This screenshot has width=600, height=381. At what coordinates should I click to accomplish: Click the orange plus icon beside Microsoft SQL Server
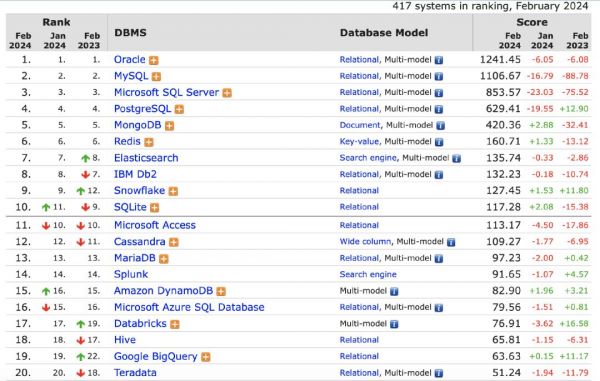tap(227, 93)
